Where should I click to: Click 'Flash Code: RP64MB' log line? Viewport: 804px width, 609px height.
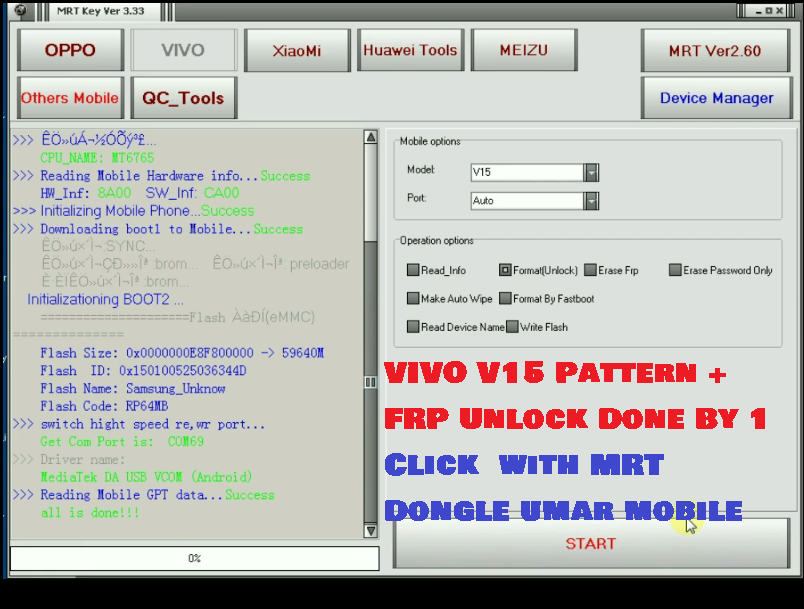104,406
